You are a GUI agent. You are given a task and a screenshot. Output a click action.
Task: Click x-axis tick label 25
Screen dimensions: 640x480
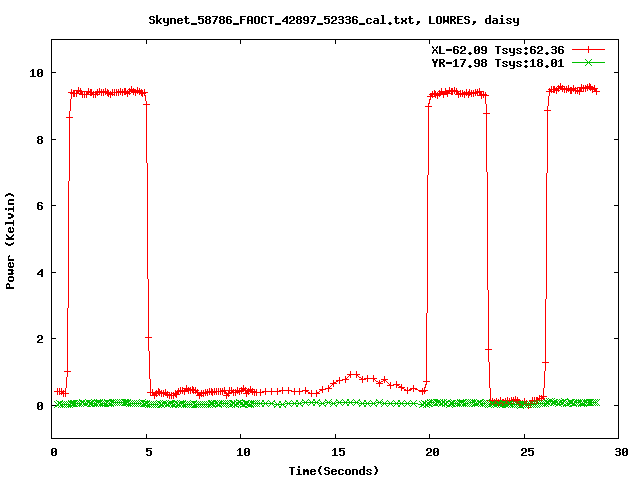point(527,452)
